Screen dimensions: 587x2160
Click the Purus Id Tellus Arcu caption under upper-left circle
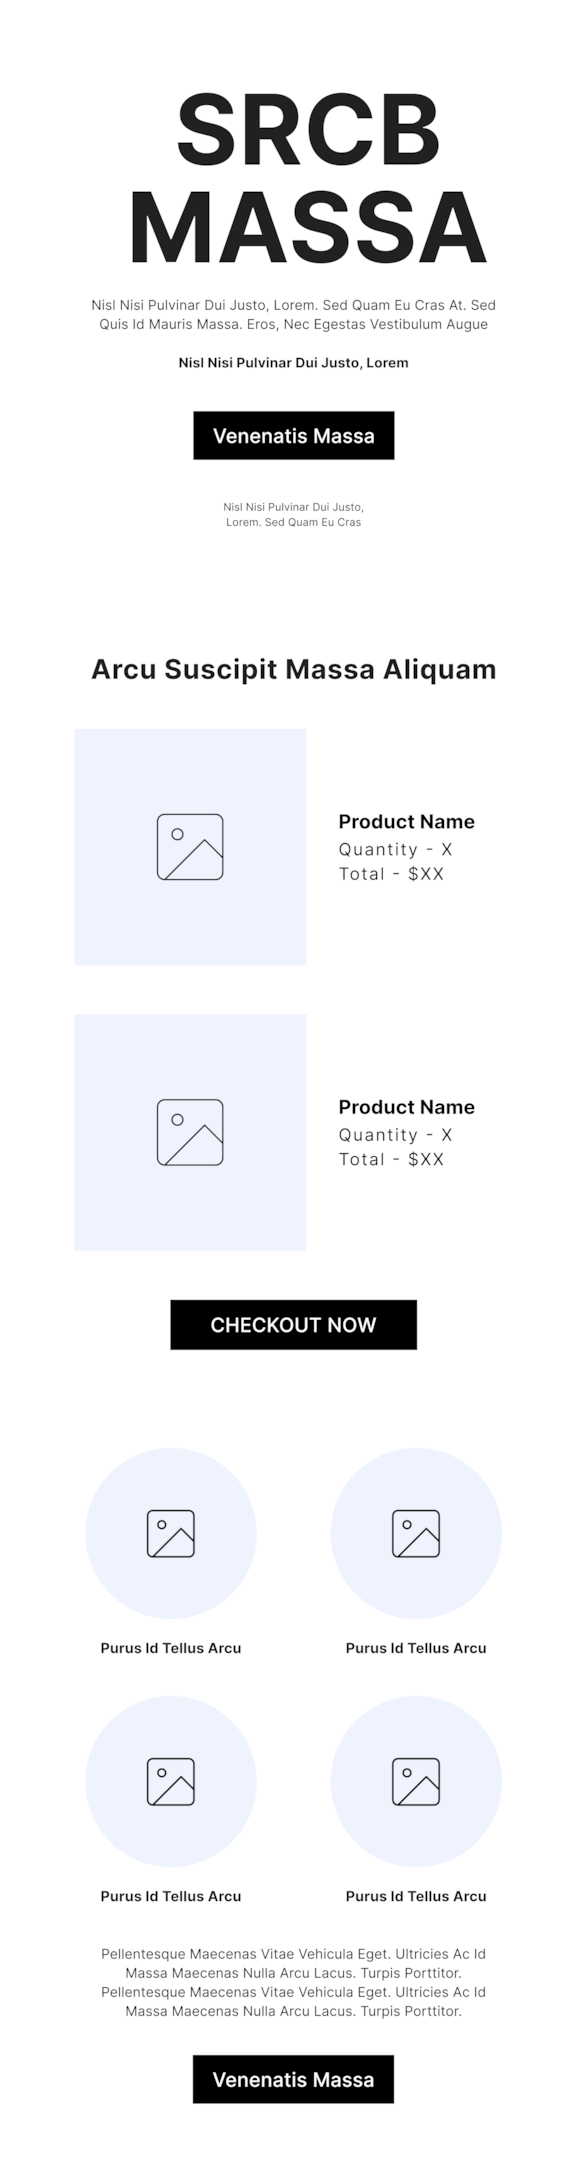[x=171, y=1647]
